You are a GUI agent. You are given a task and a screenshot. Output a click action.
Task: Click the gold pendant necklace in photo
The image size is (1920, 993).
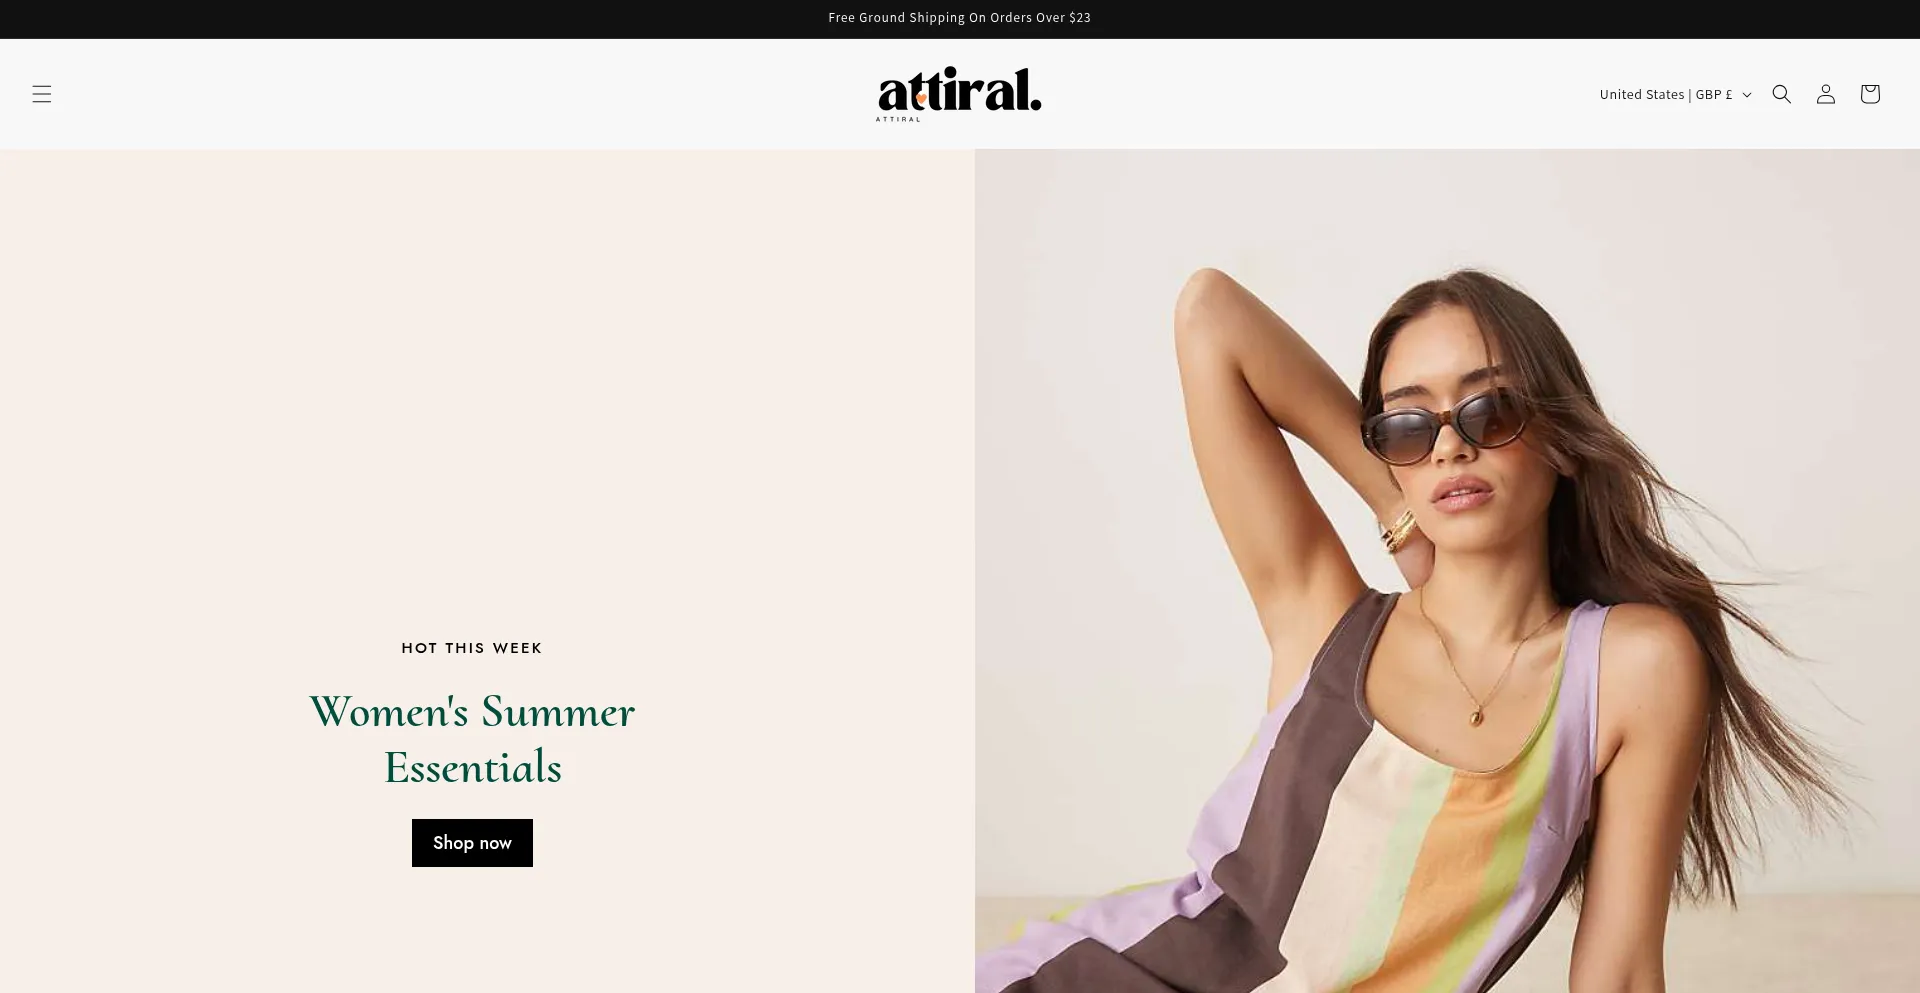(x=1477, y=715)
